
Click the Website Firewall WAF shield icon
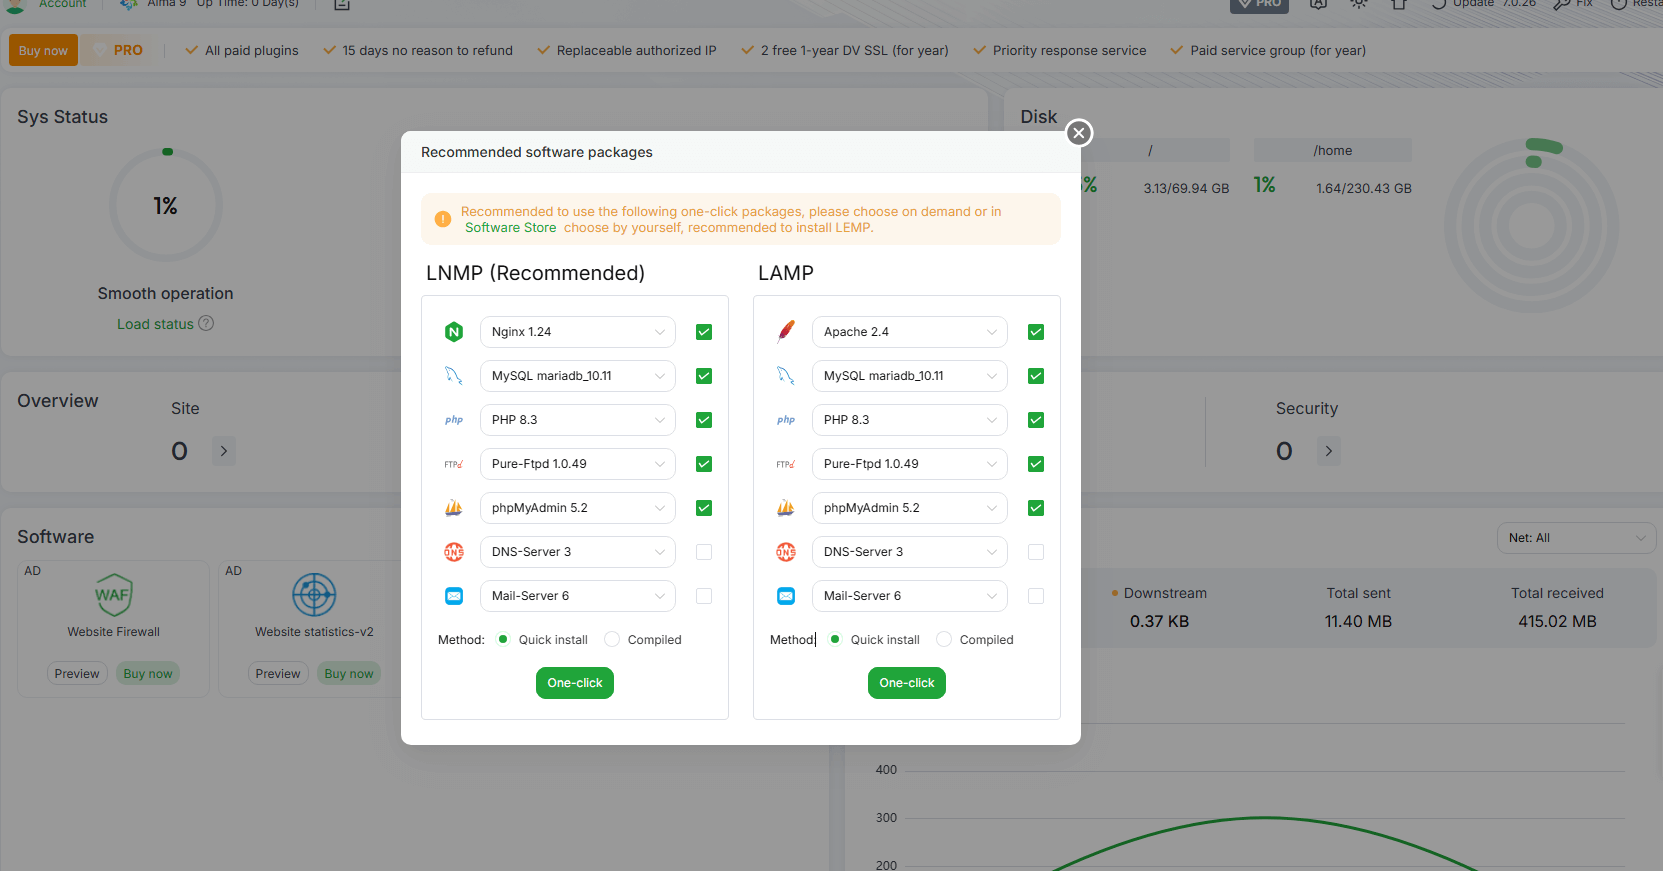pos(114,595)
